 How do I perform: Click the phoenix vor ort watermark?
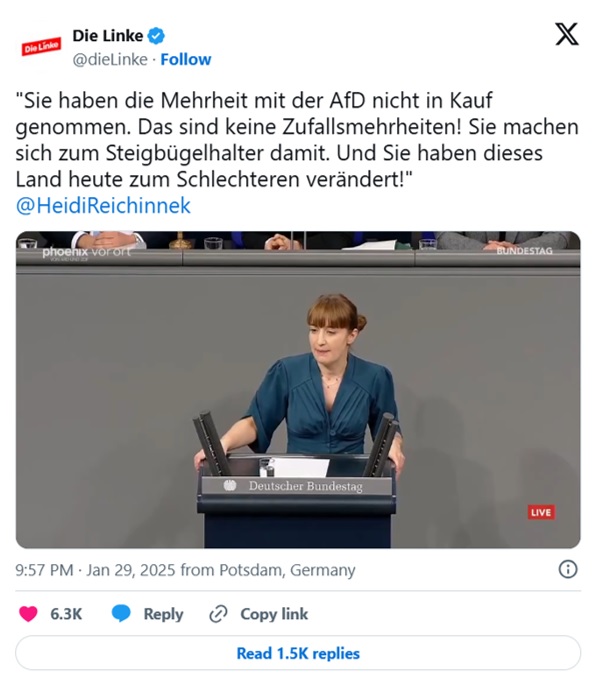[86, 253]
